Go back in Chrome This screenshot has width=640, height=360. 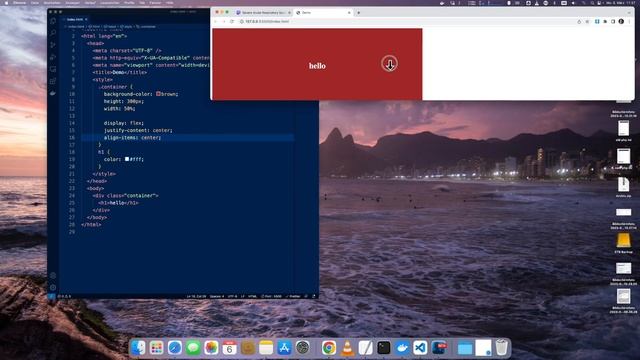(x=216, y=21)
